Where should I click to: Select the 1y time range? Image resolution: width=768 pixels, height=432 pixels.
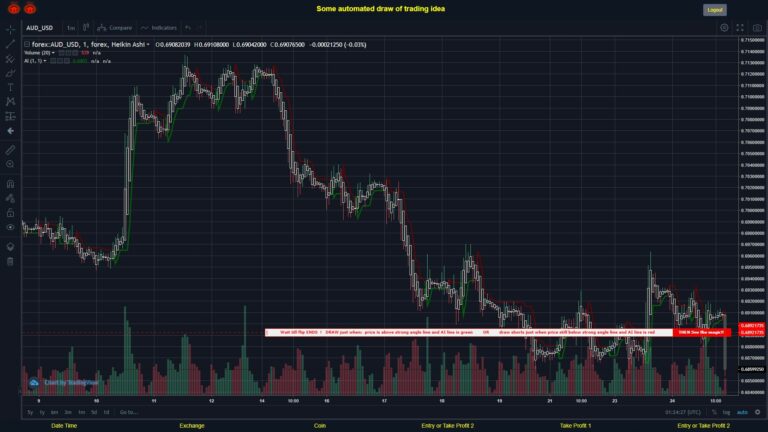[42, 412]
